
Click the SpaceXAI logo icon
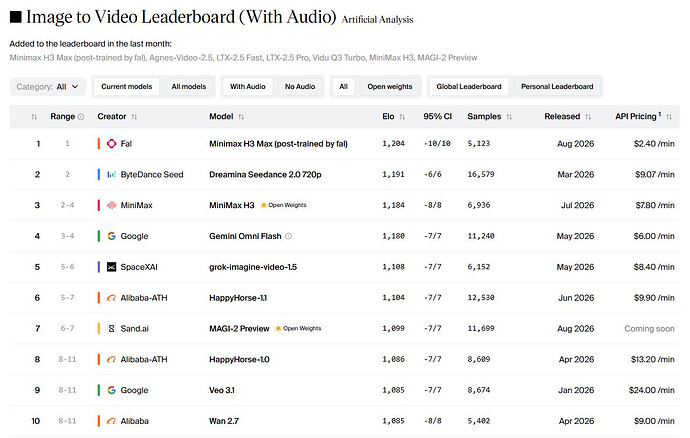coord(112,267)
